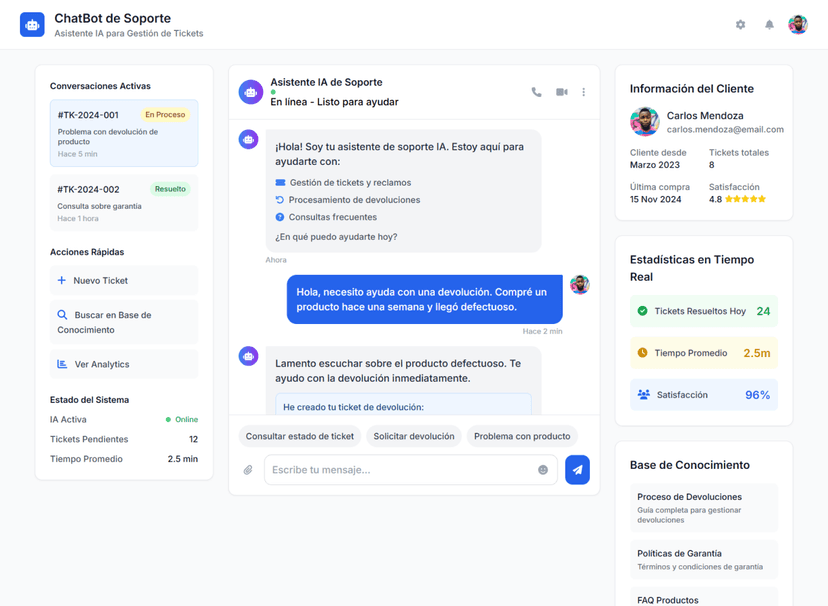Screen dimensions: 828x606
Task: Click the Tiempo Promedio stat card
Action: pos(704,353)
